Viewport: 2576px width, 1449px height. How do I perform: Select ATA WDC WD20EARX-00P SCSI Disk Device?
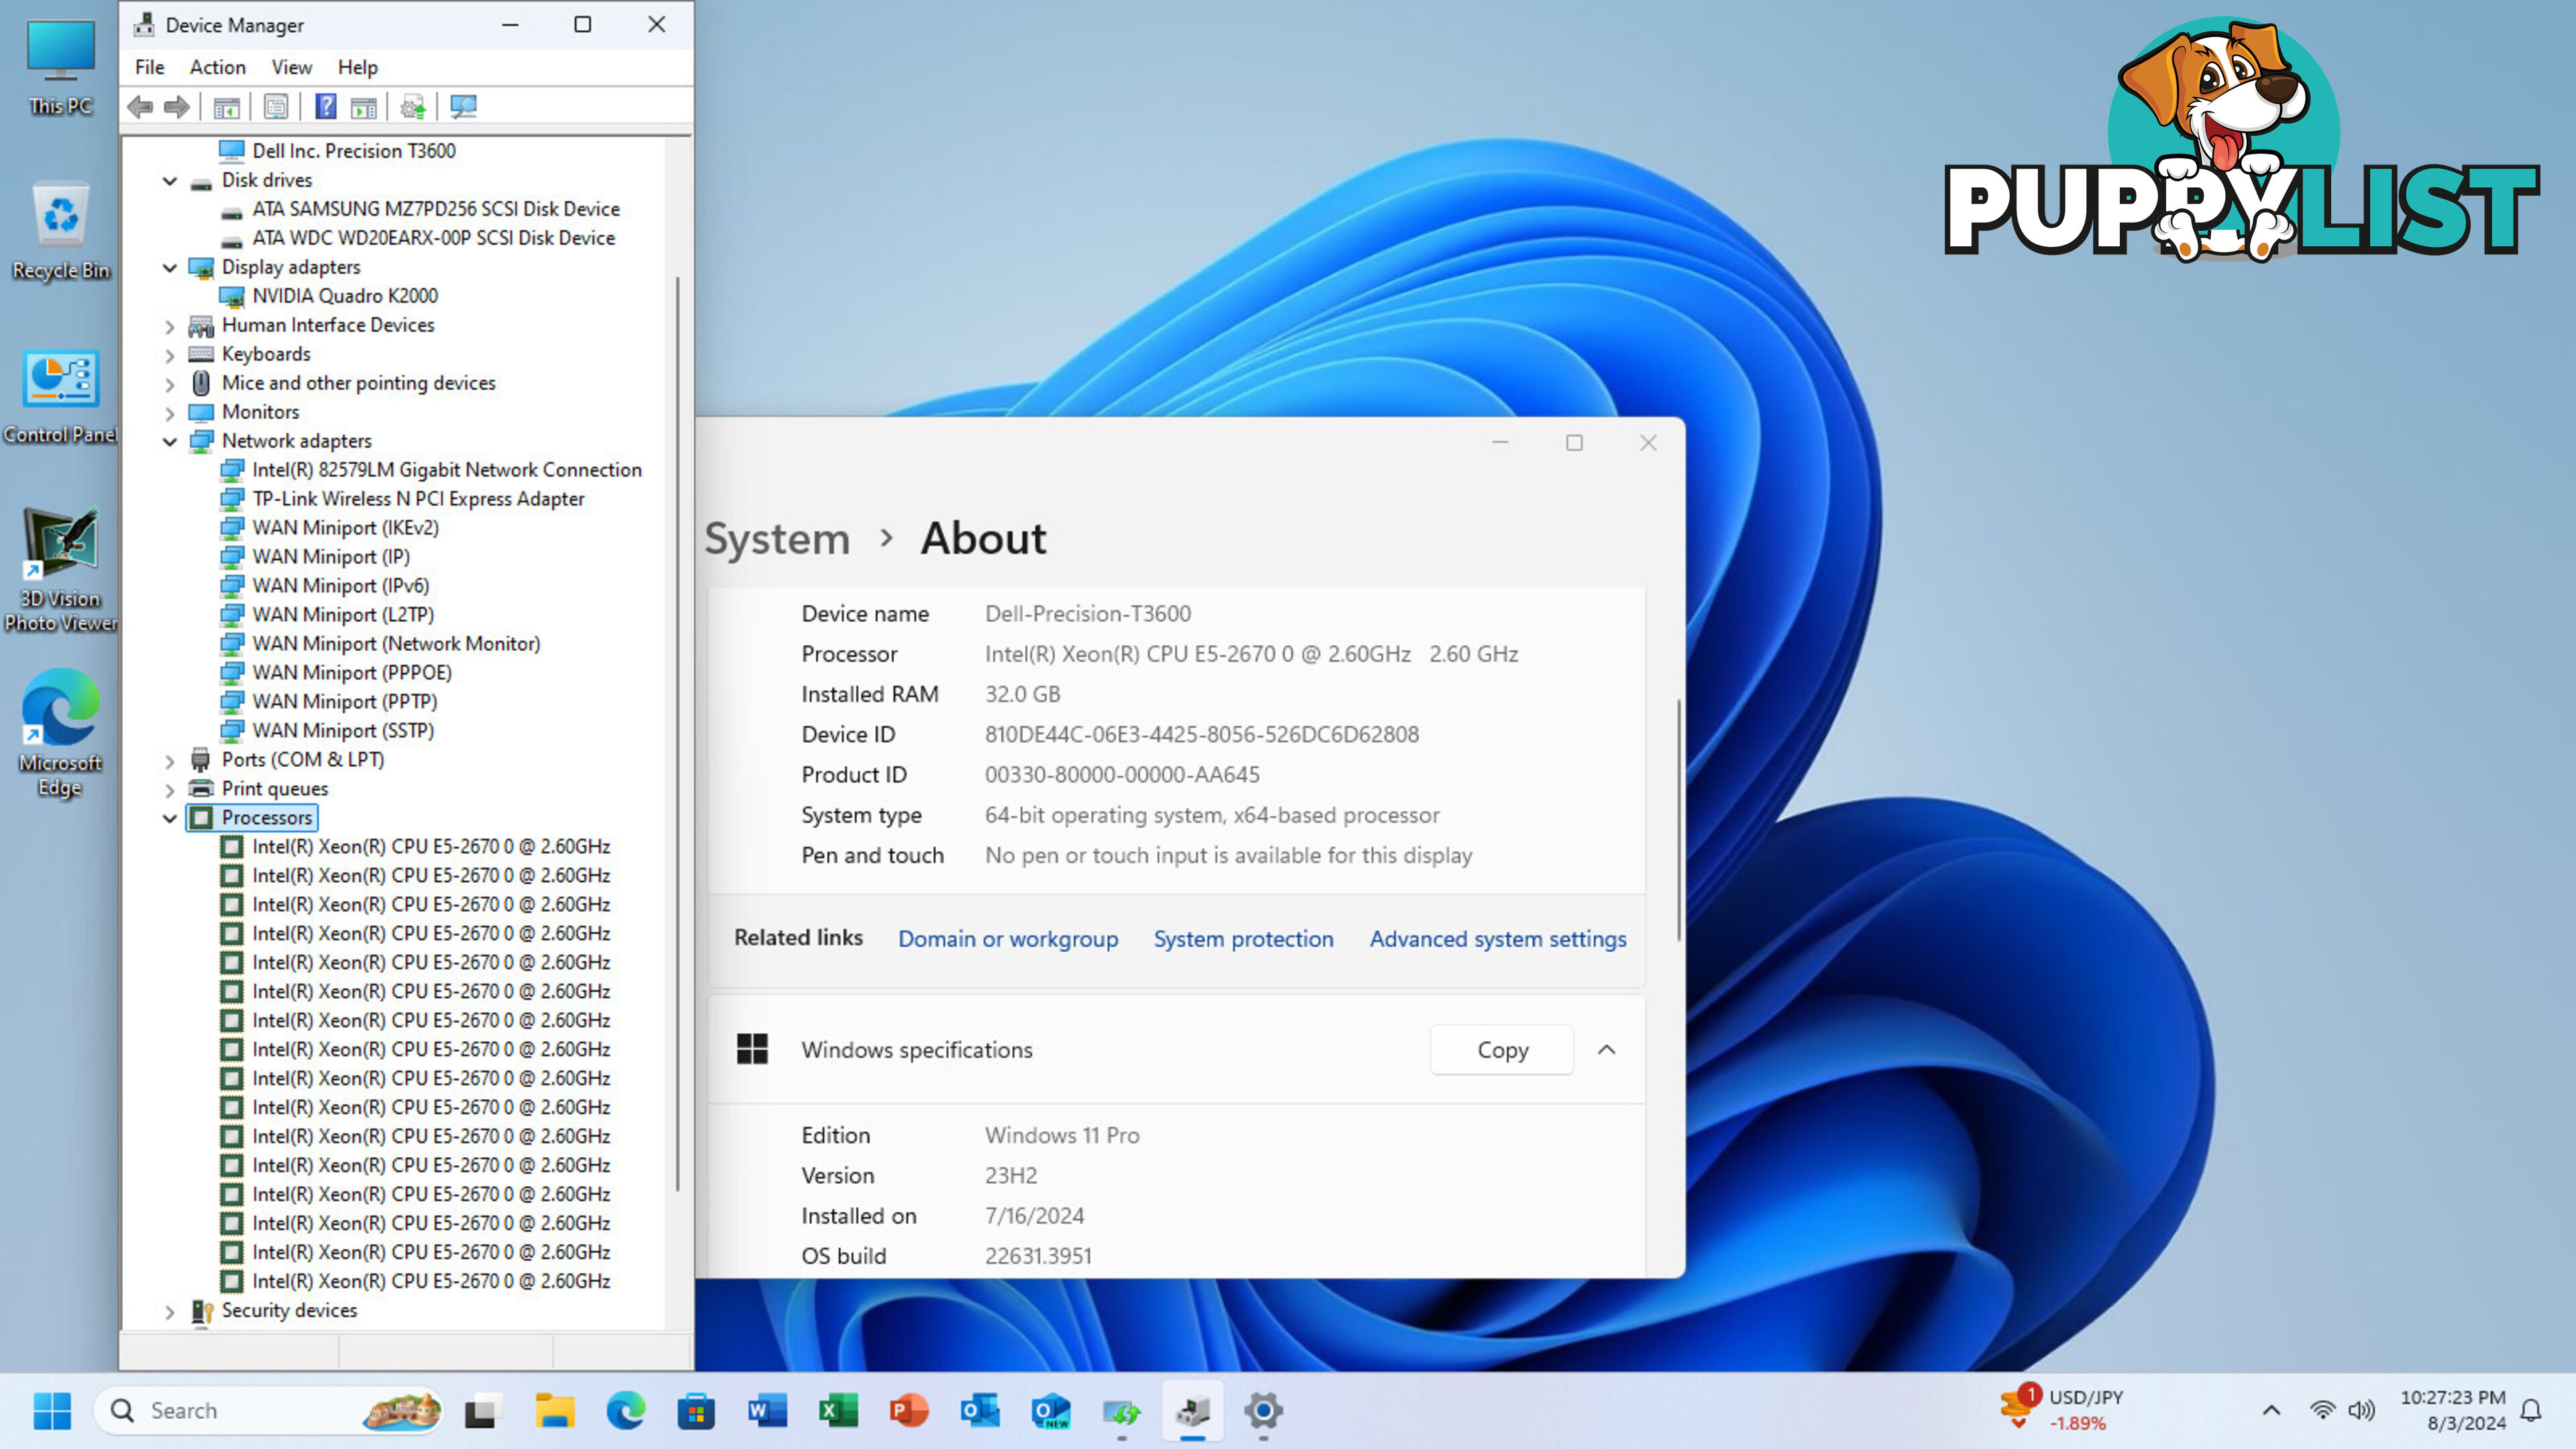click(434, 238)
